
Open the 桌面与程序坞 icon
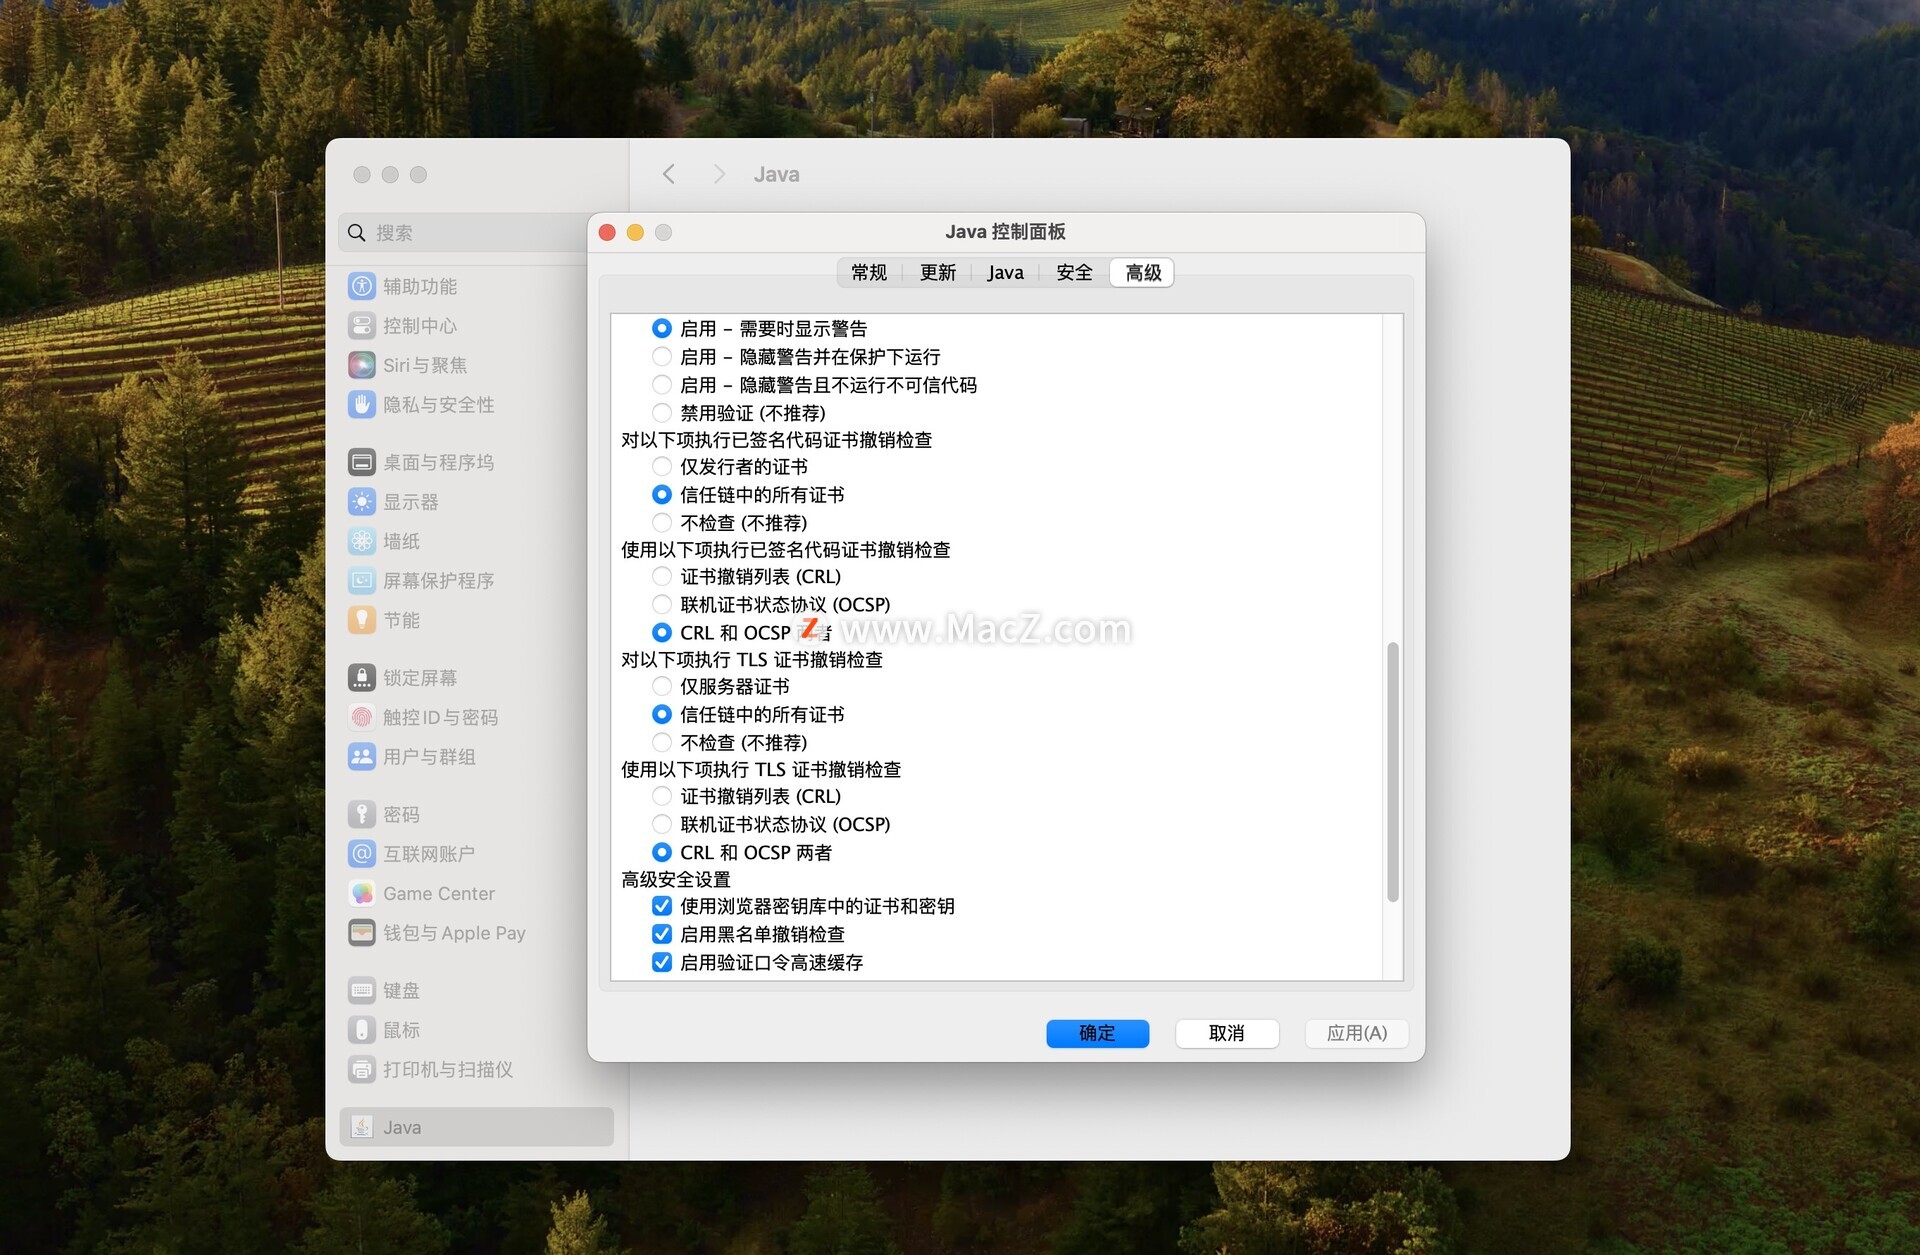click(362, 462)
